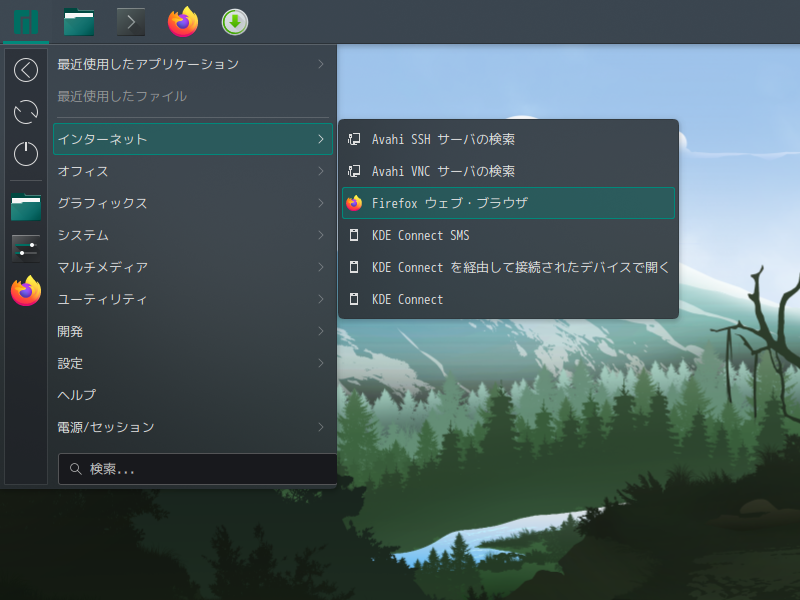
Task: Open the グラフィックス category
Action: pos(193,203)
